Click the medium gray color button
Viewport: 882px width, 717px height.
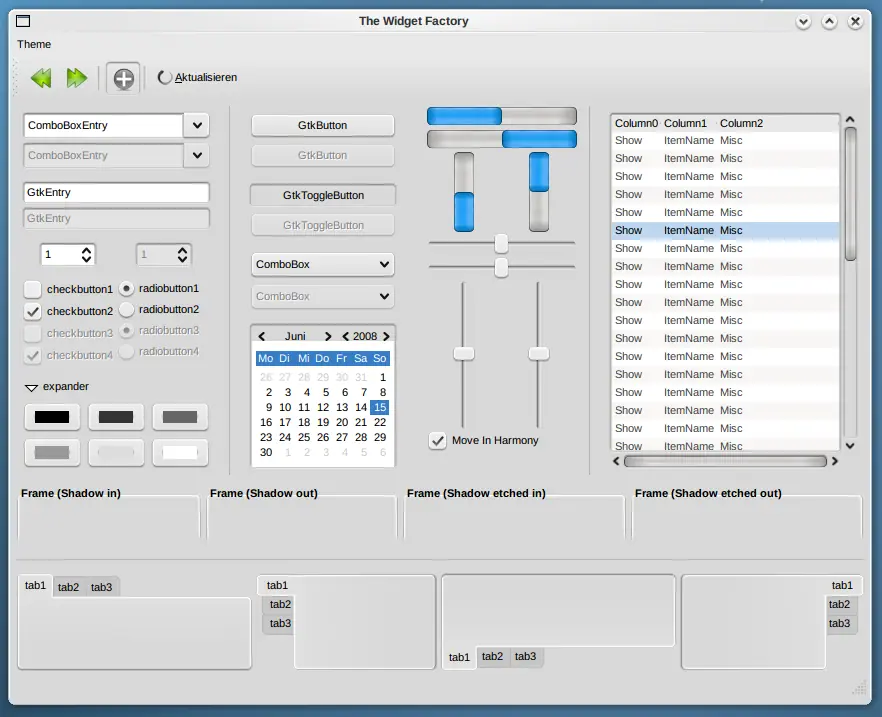(180, 417)
